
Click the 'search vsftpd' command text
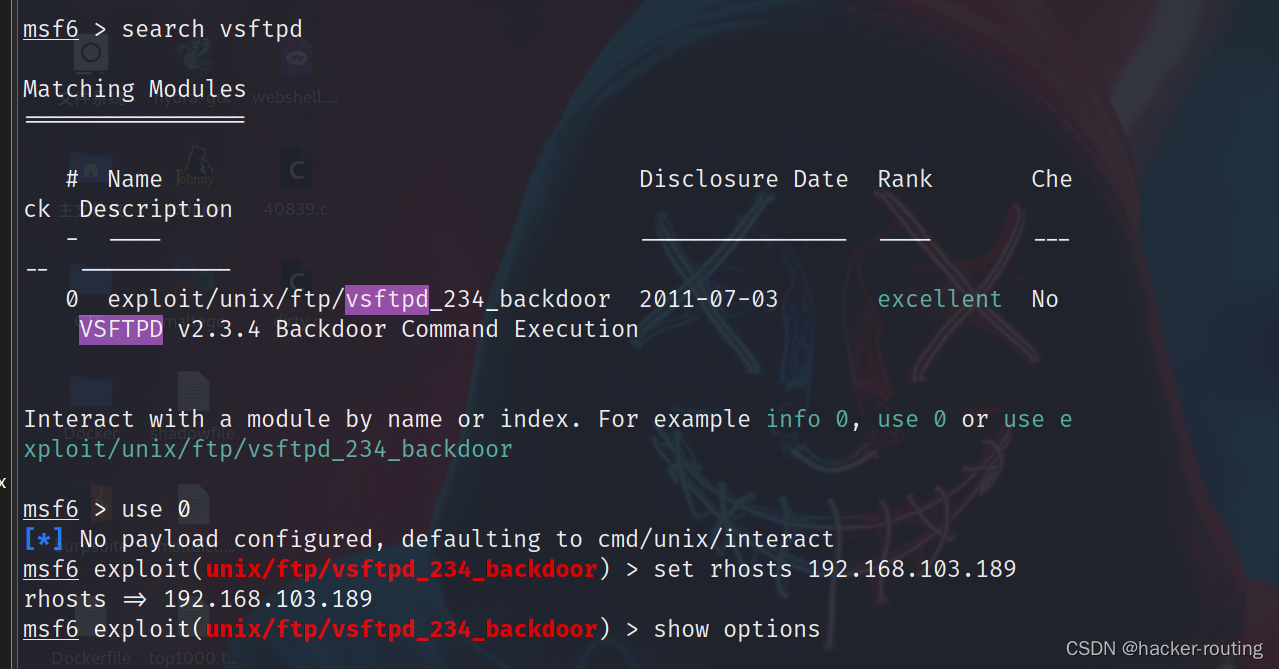point(211,29)
